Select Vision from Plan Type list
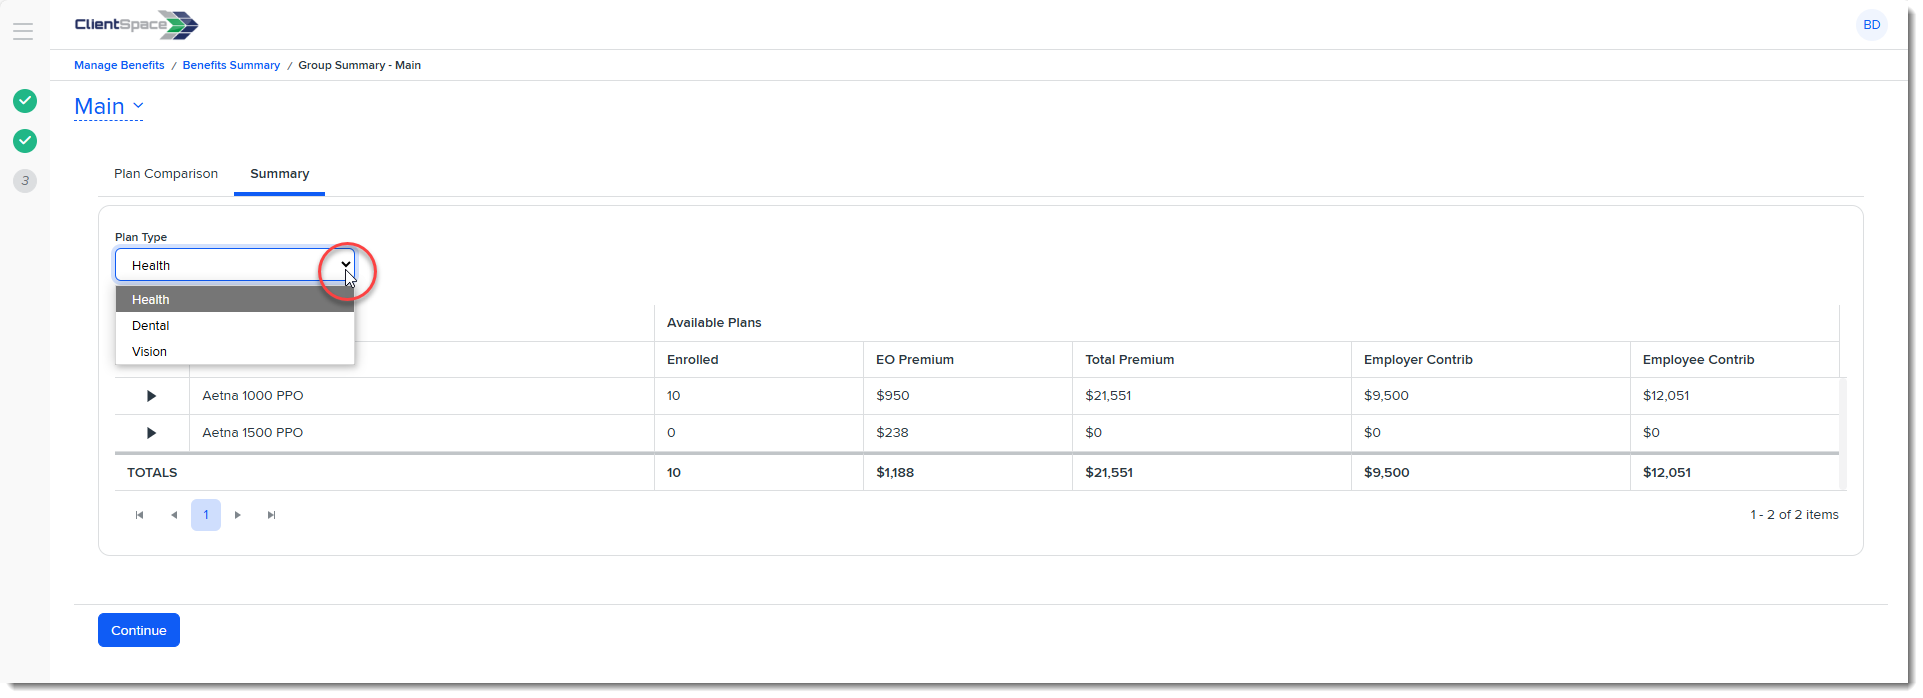1923x698 pixels. tap(150, 352)
